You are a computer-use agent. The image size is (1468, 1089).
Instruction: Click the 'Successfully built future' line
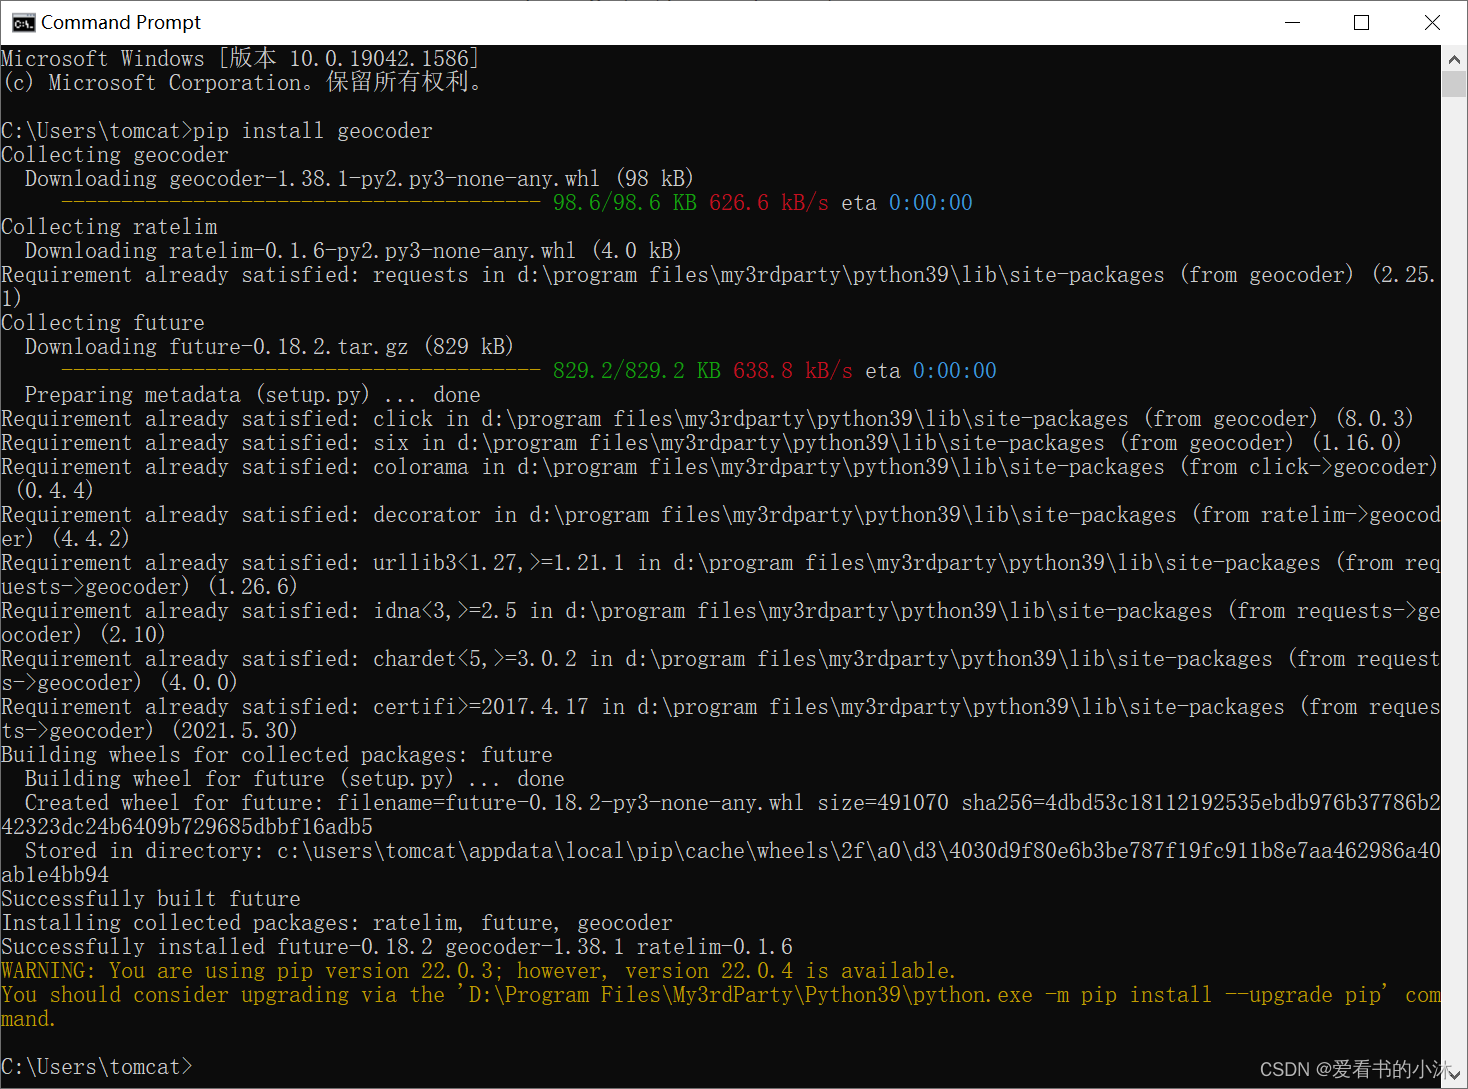coord(151,899)
